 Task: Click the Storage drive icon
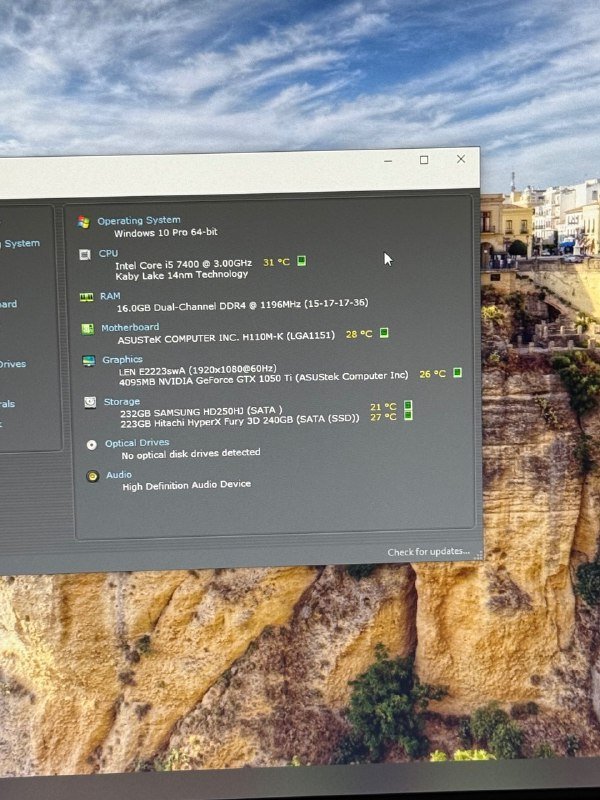(x=90, y=402)
